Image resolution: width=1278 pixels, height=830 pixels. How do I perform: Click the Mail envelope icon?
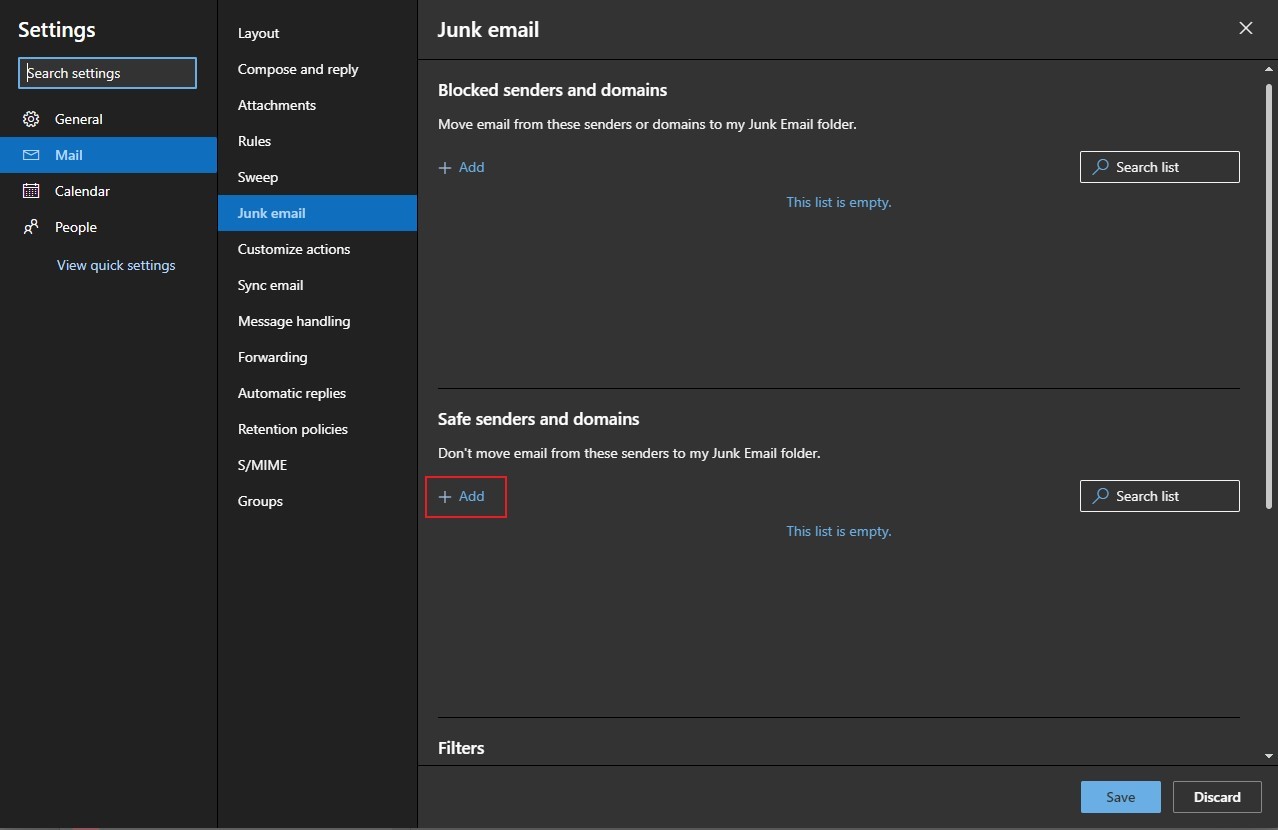pos(31,155)
